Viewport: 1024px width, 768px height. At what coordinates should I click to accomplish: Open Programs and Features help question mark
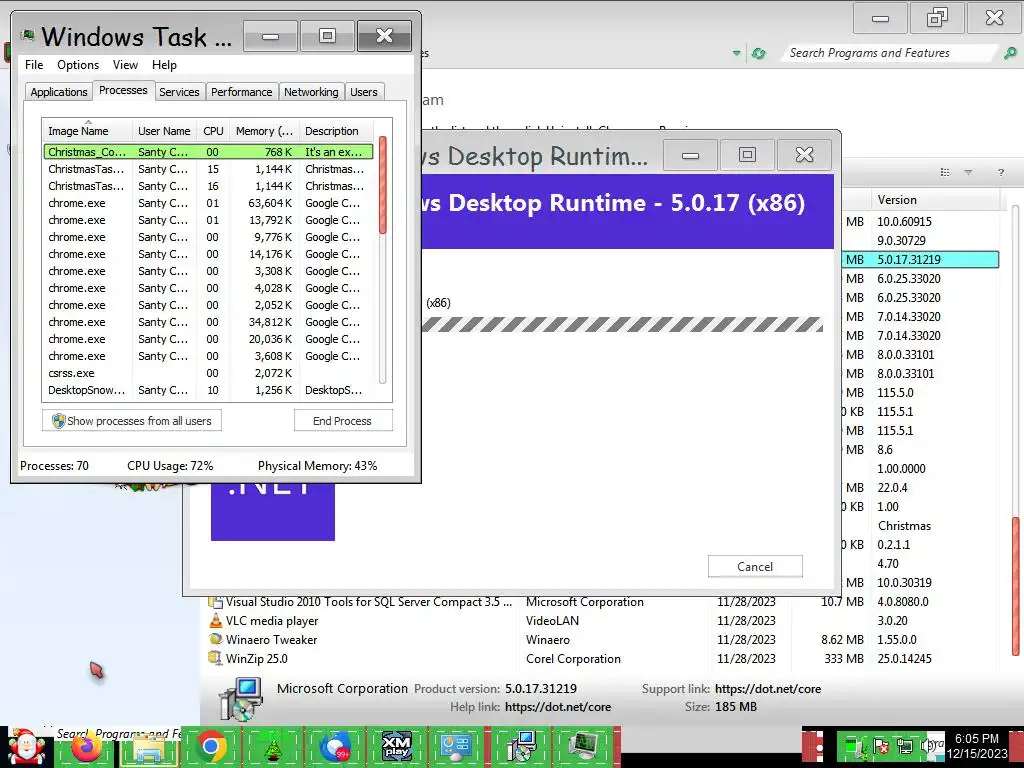1000,172
